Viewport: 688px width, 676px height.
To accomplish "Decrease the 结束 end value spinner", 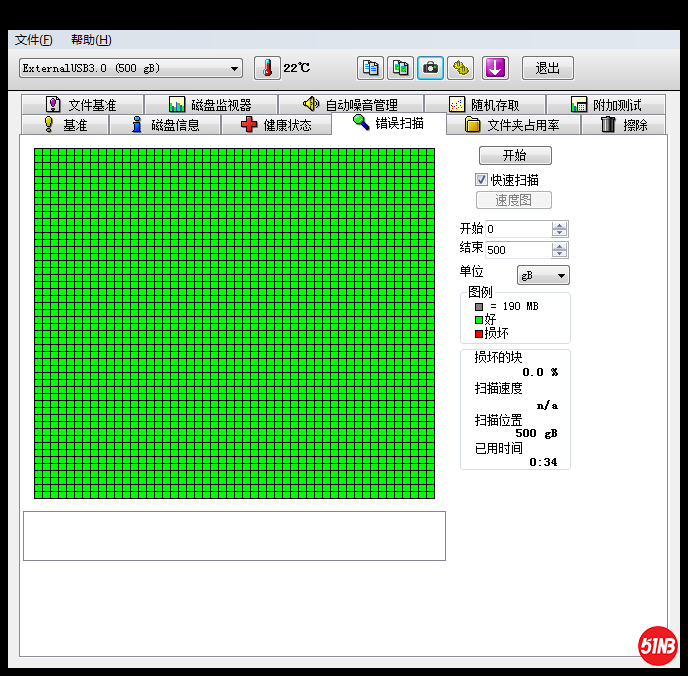I will pos(560,254).
